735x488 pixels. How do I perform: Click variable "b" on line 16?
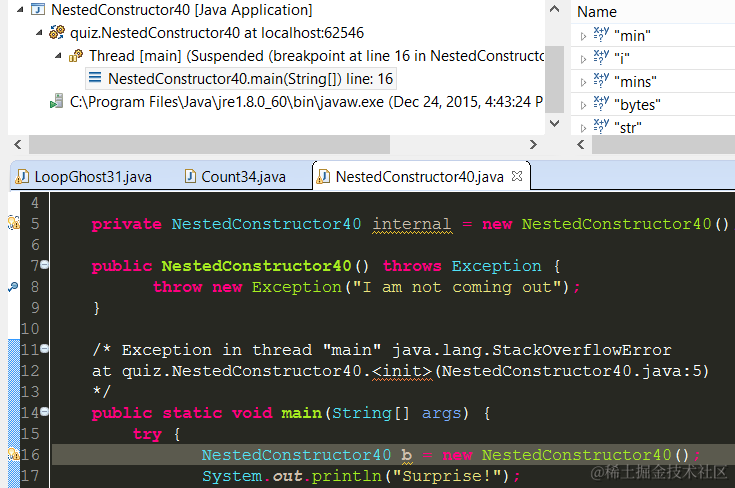pyautogui.click(x=406, y=455)
